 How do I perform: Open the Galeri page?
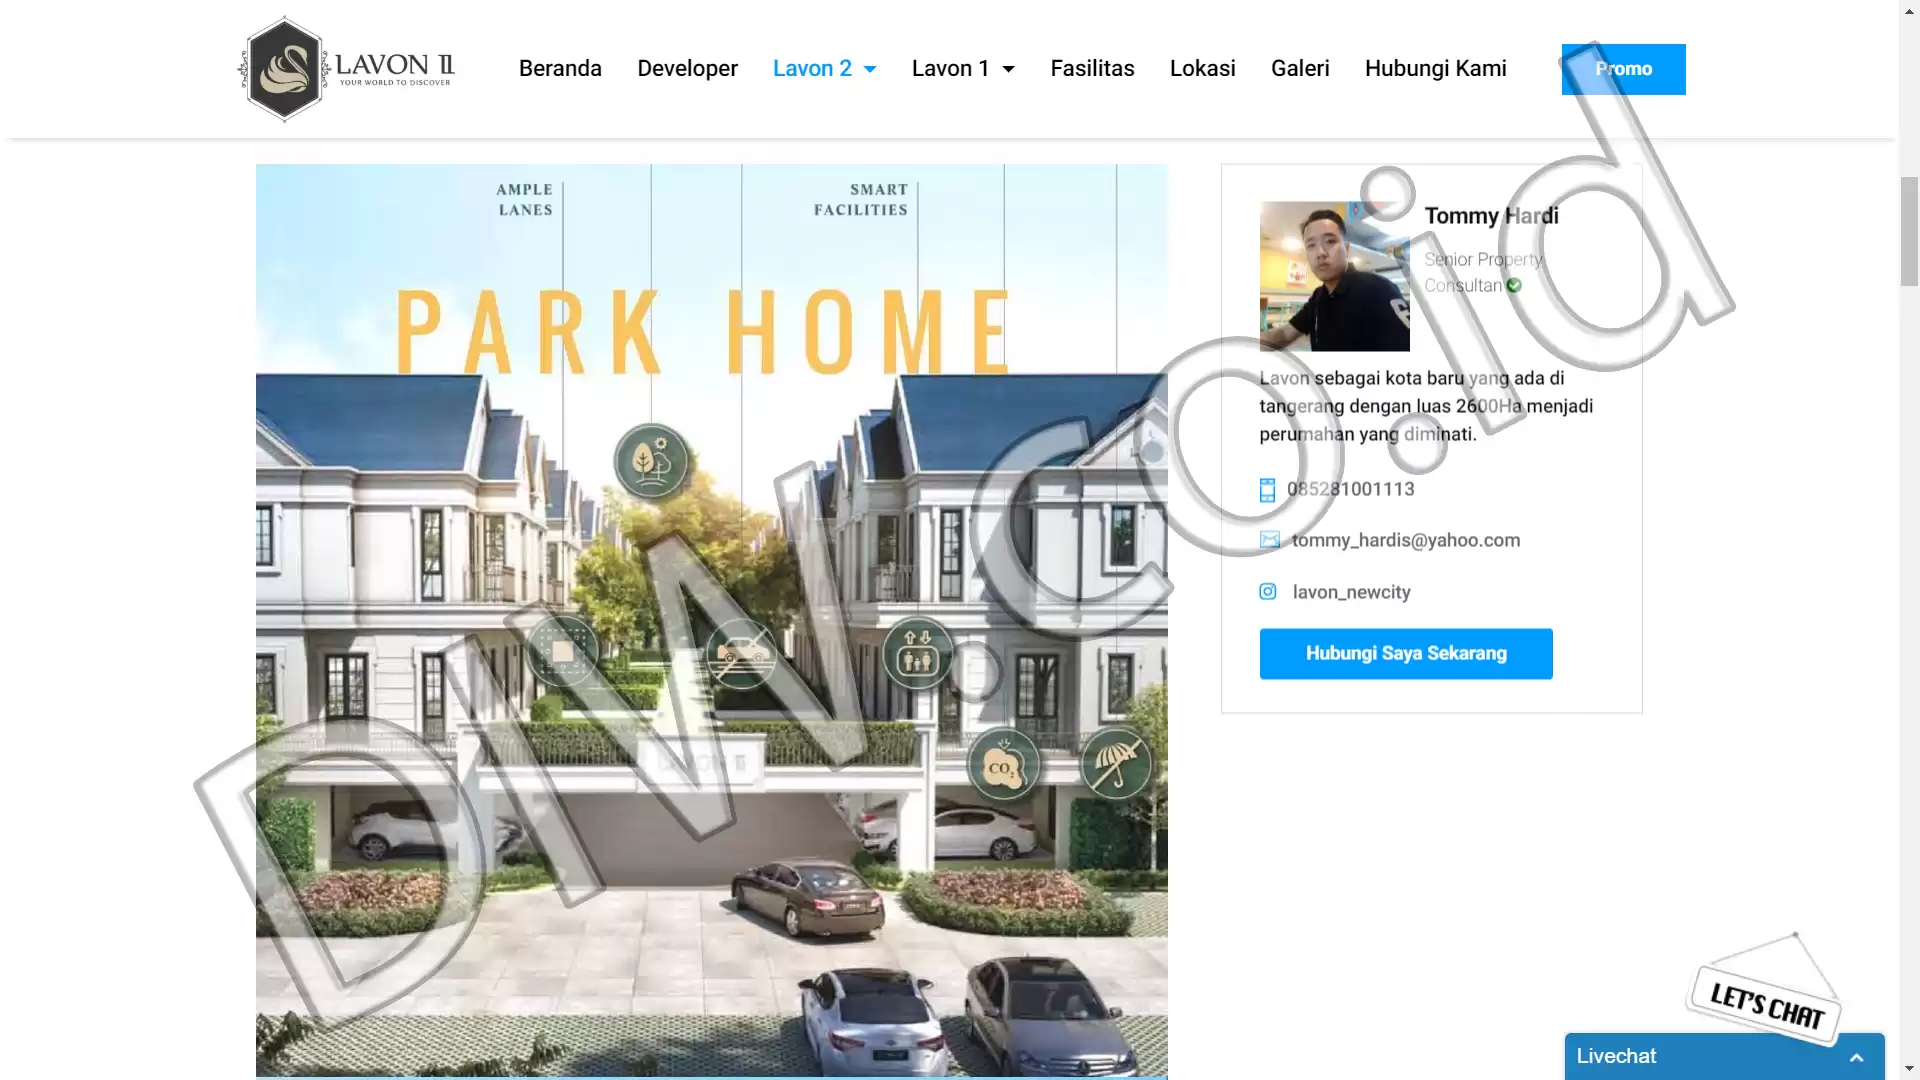tap(1300, 68)
